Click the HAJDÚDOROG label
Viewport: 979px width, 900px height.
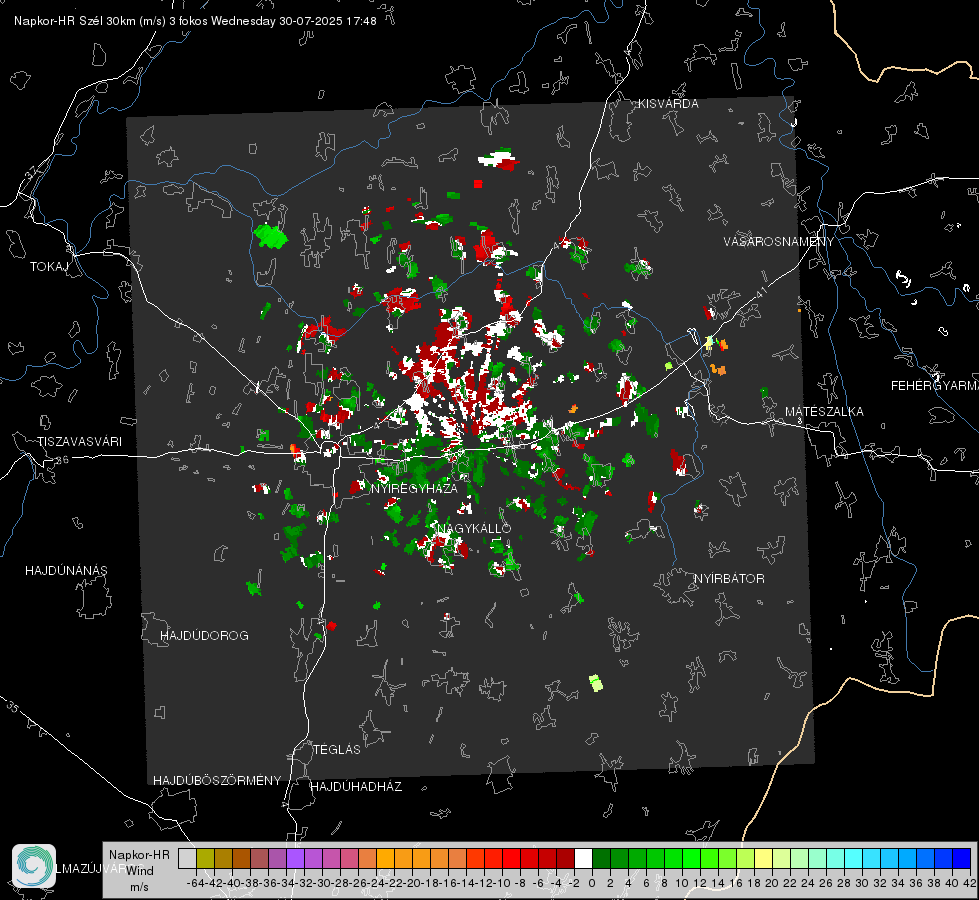(x=204, y=635)
